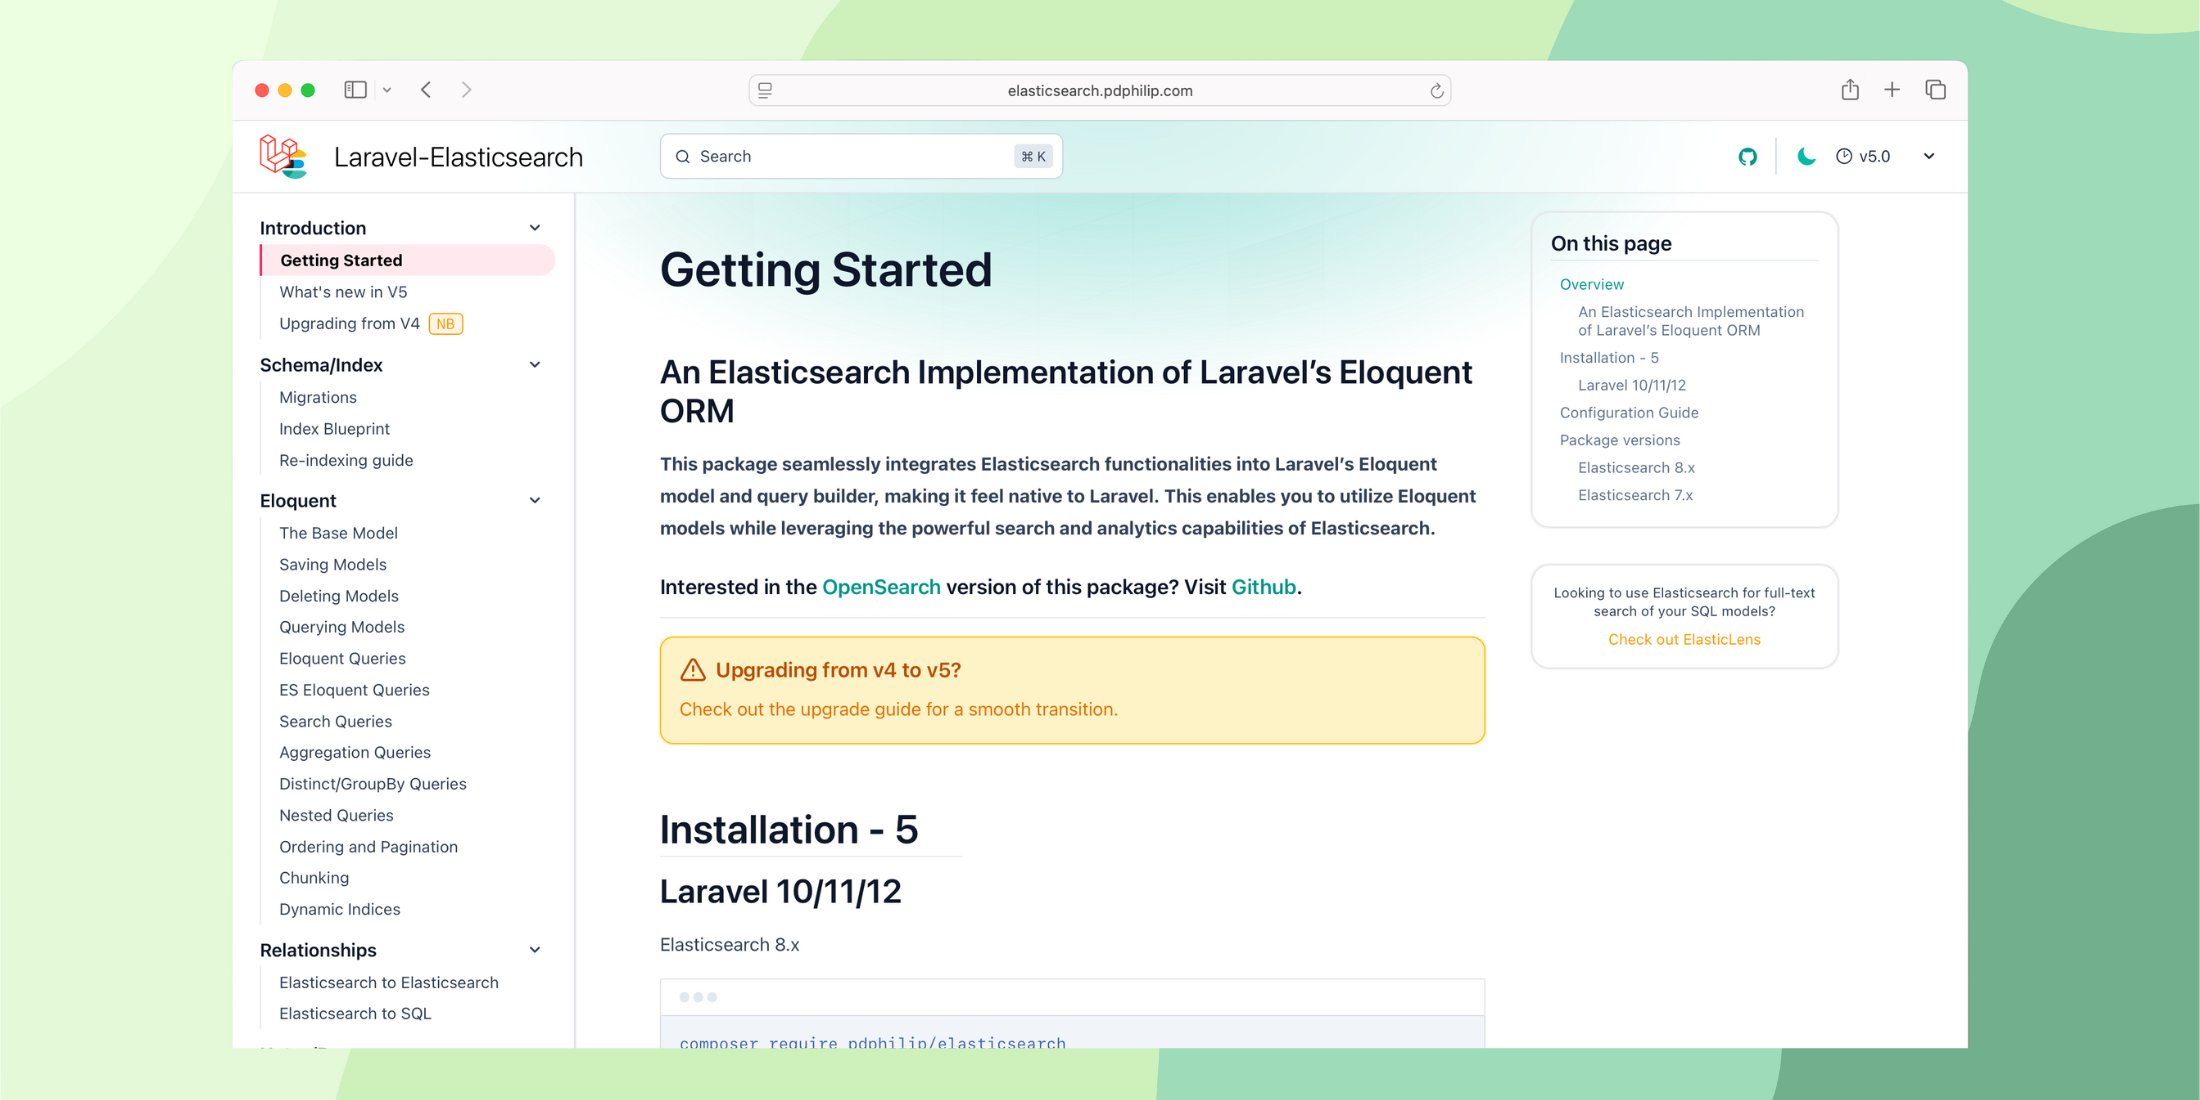This screenshot has width=2200, height=1100.
Task: Collapse the Introduction section
Action: (x=536, y=227)
